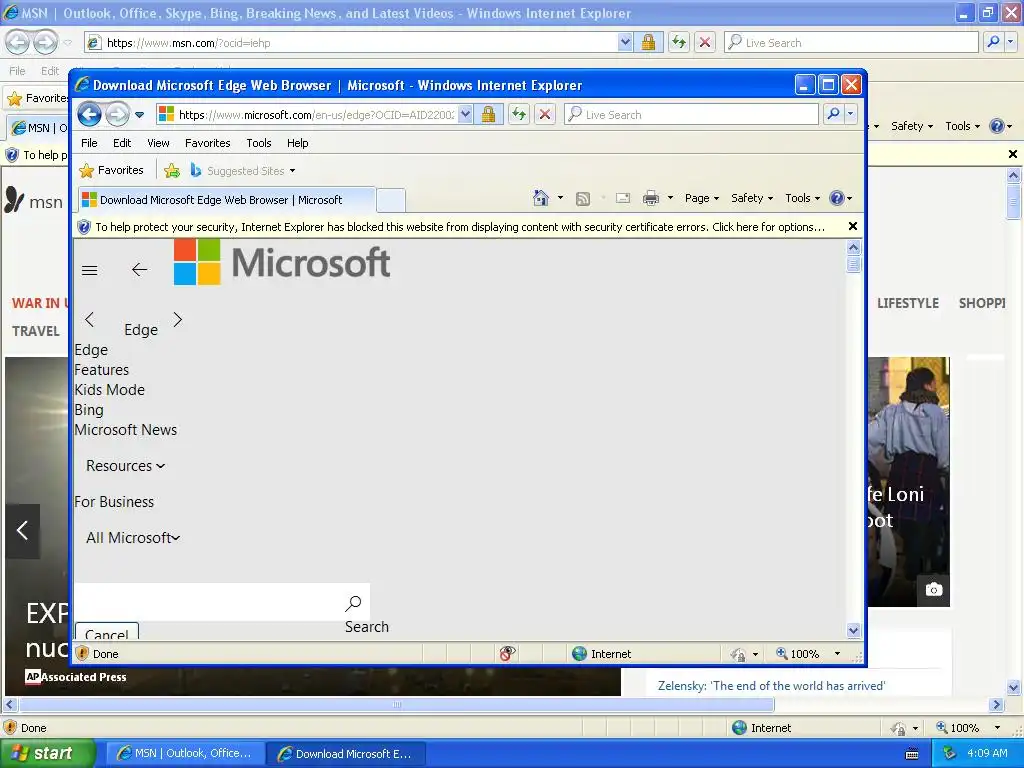1024x768 pixels.
Task: Click security certificate information bar message
Action: (460, 227)
